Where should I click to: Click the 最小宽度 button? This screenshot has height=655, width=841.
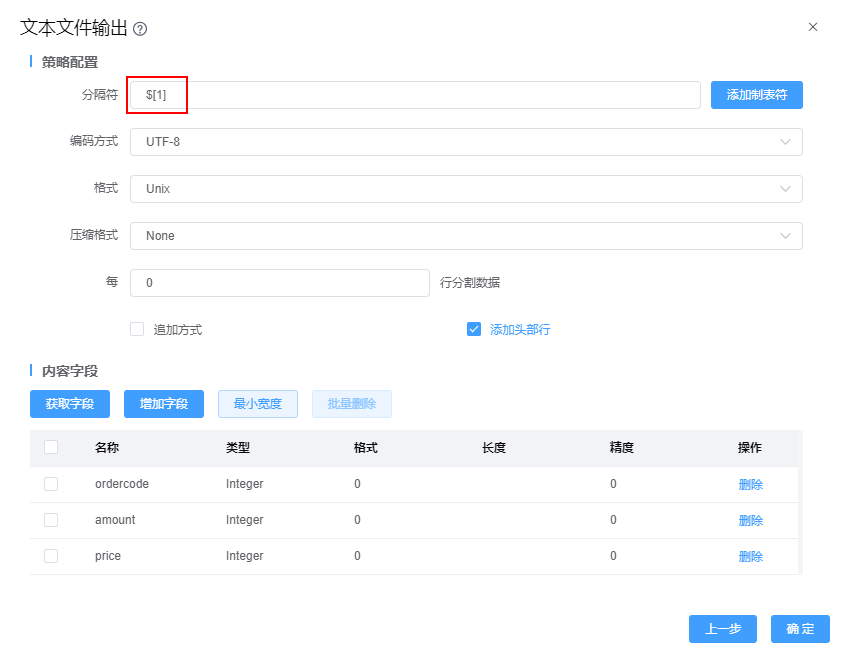tap(258, 404)
